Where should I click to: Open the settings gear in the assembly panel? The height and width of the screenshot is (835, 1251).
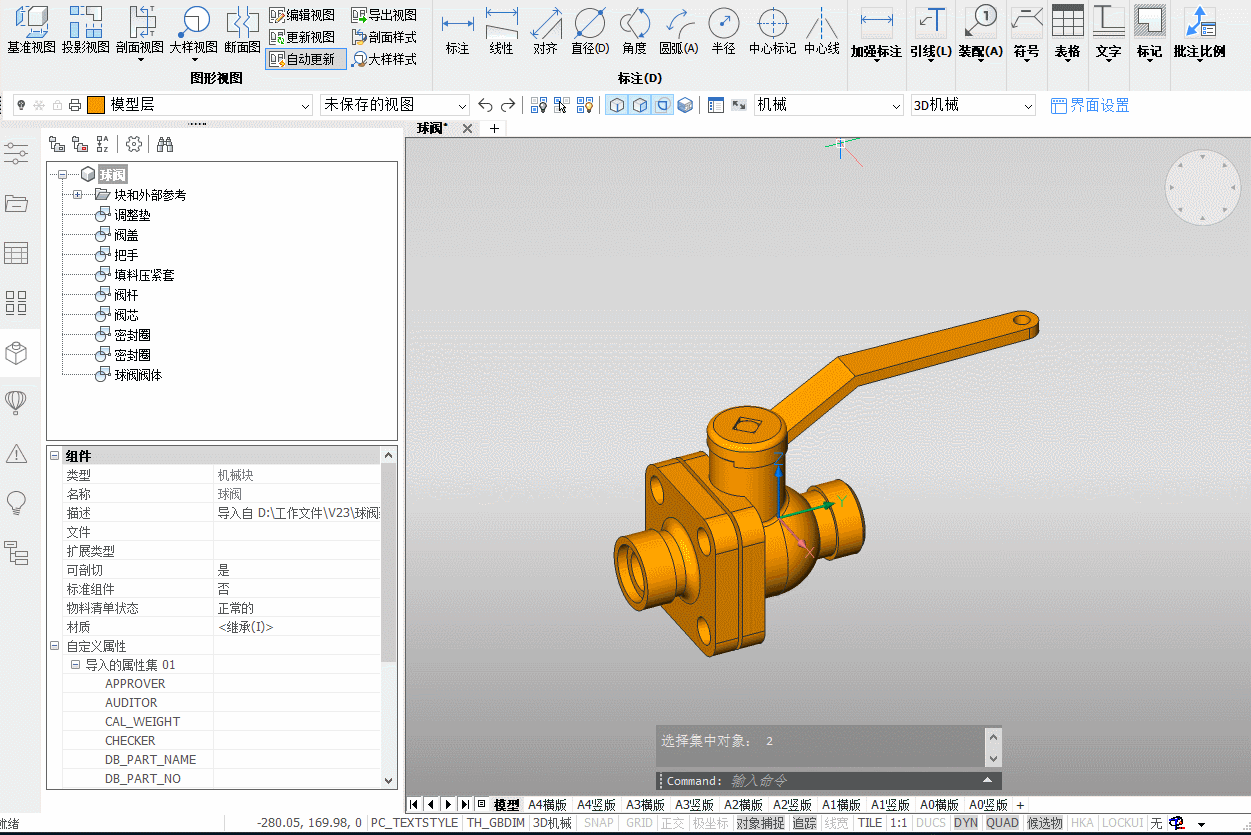[134, 145]
